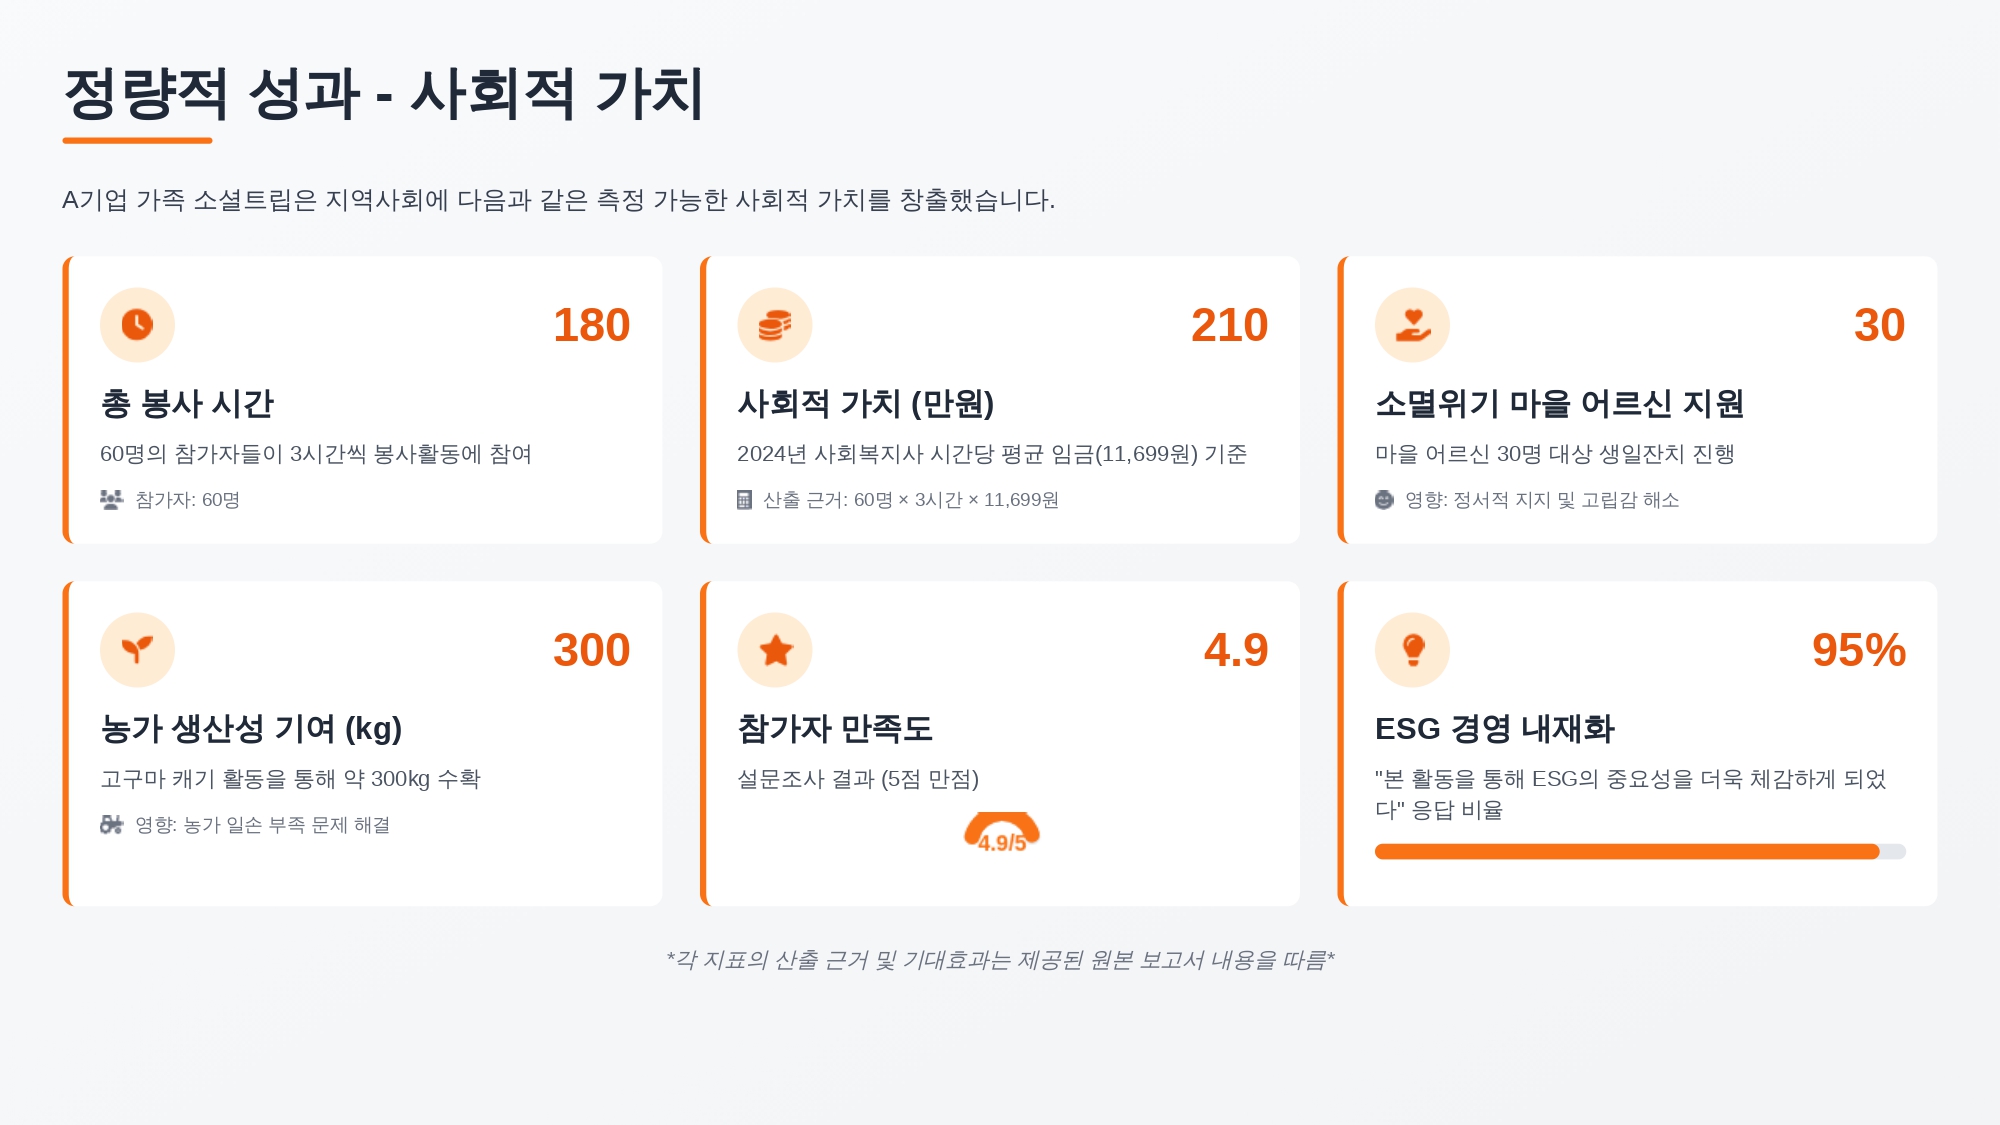Click the coins icon on social value card
This screenshot has width=2000, height=1125.
click(x=775, y=325)
